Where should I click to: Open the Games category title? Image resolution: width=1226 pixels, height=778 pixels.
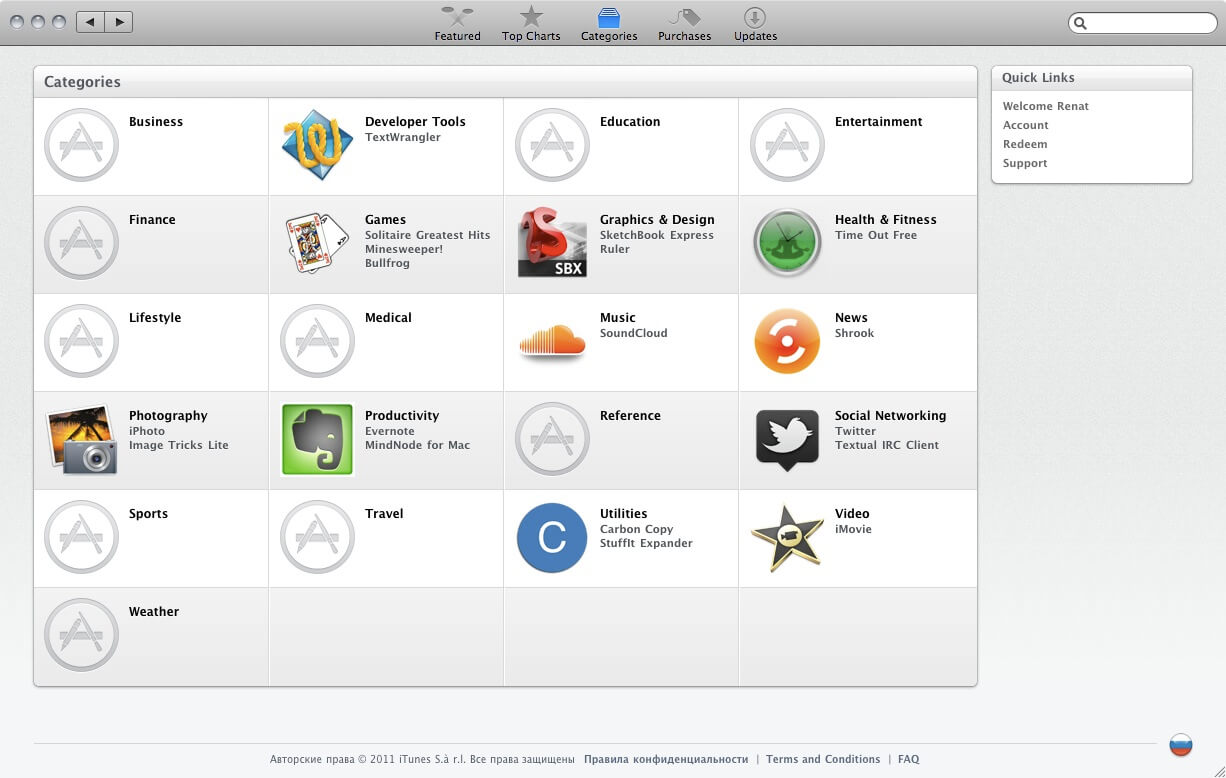pos(385,219)
